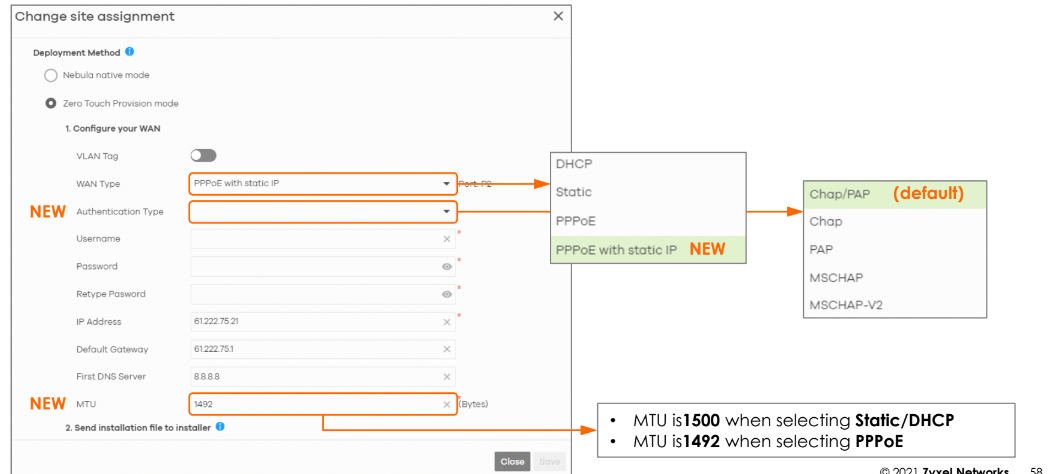Expand the Authentication Type dropdown
This screenshot has height=474, width=1052.
tap(322, 212)
